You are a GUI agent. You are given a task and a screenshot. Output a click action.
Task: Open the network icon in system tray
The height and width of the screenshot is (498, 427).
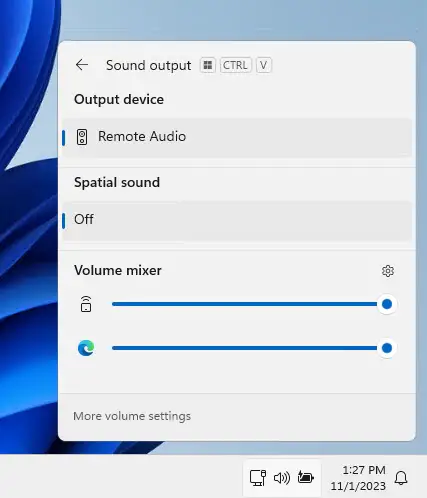point(258,478)
